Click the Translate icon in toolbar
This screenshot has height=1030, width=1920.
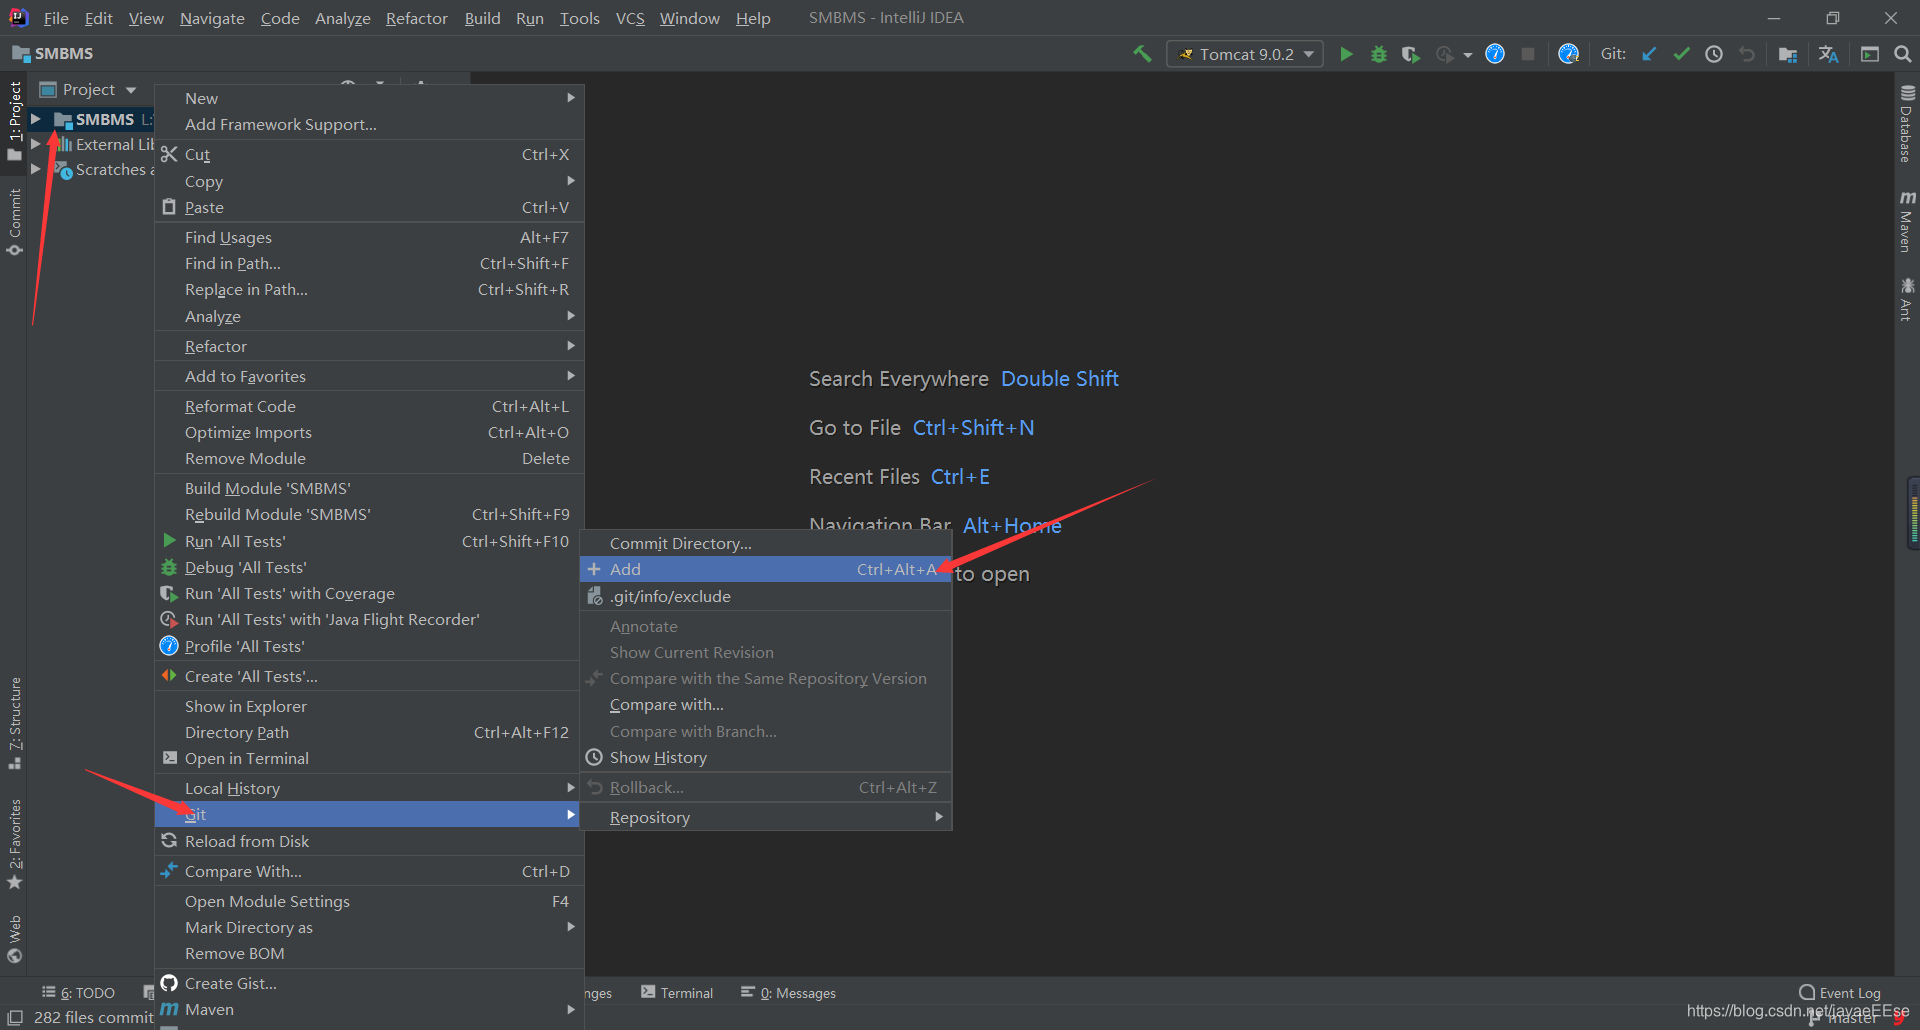click(1829, 54)
